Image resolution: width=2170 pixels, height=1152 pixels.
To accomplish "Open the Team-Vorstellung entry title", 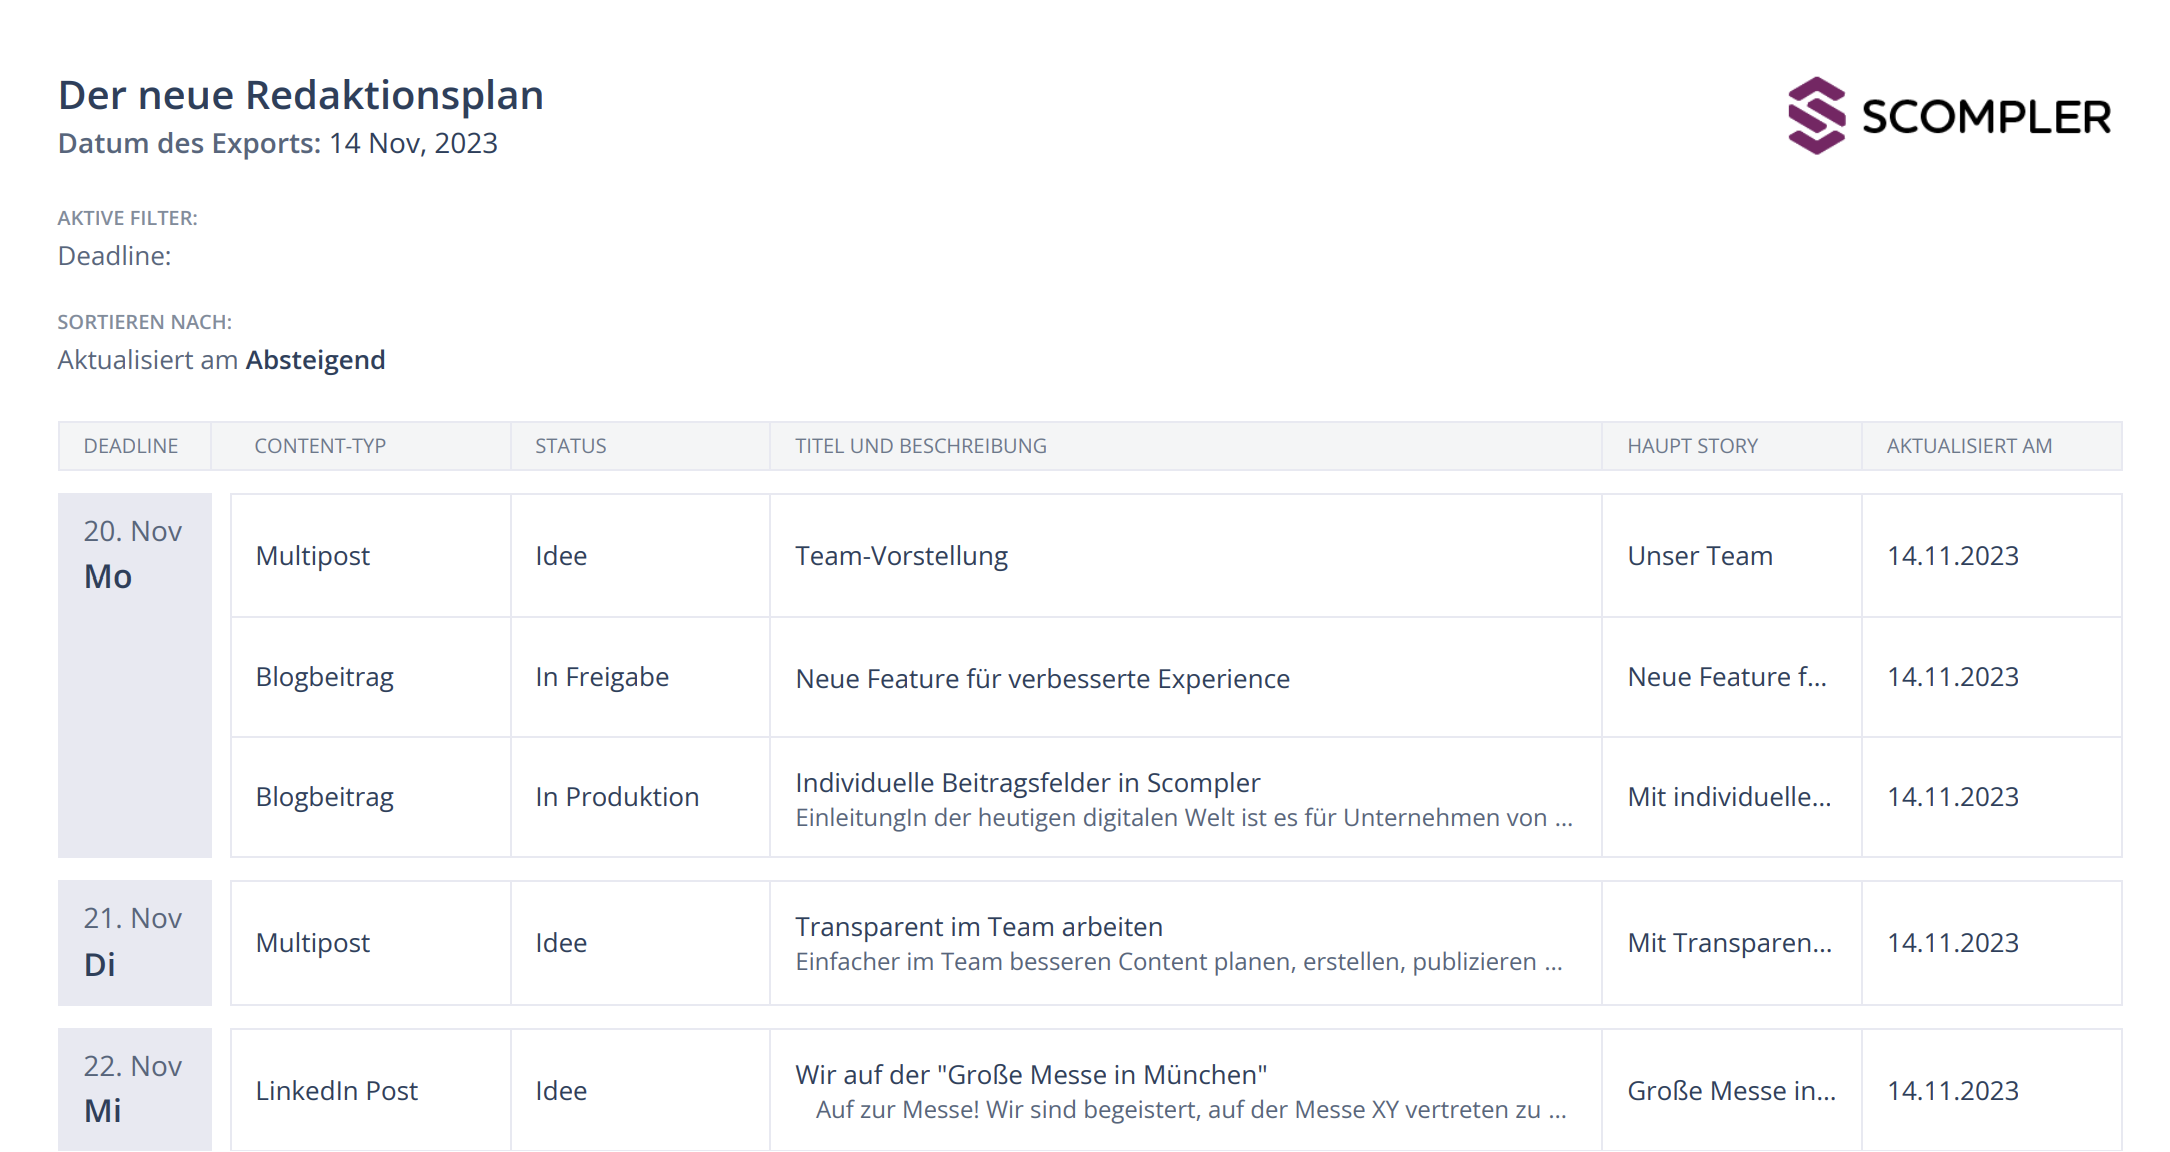I will (901, 556).
